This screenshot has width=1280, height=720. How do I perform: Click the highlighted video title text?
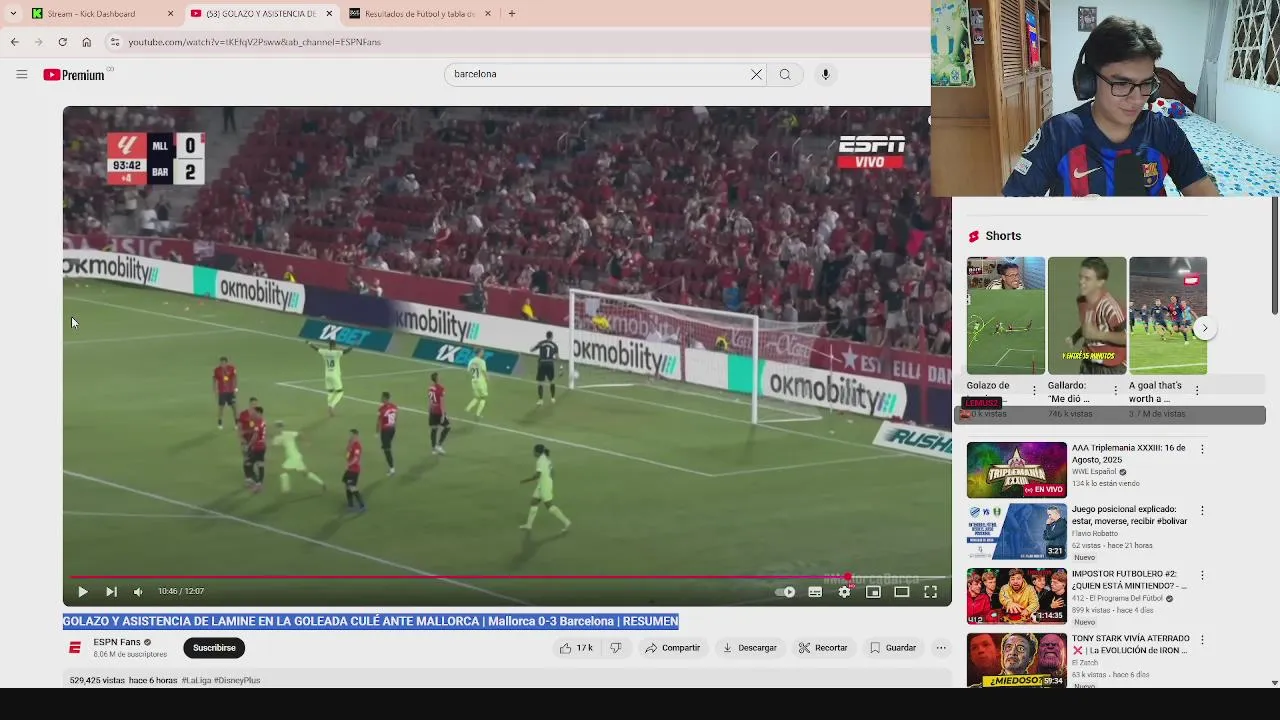pyautogui.click(x=370, y=621)
